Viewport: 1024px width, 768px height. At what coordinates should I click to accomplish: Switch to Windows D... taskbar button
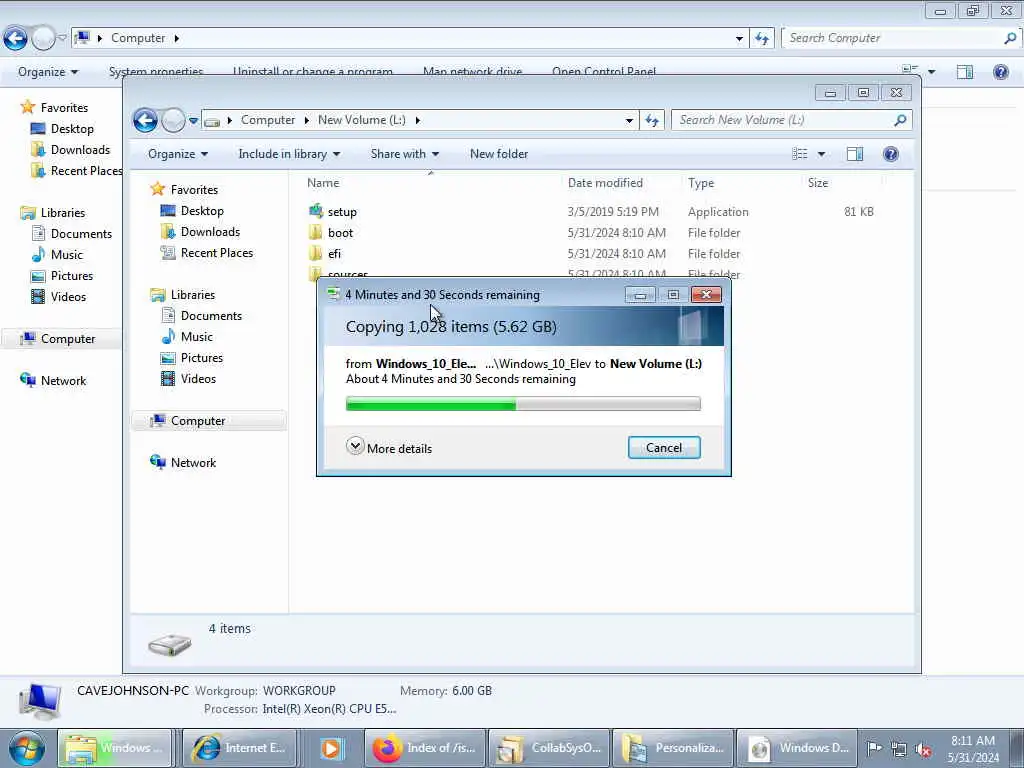tap(797, 748)
